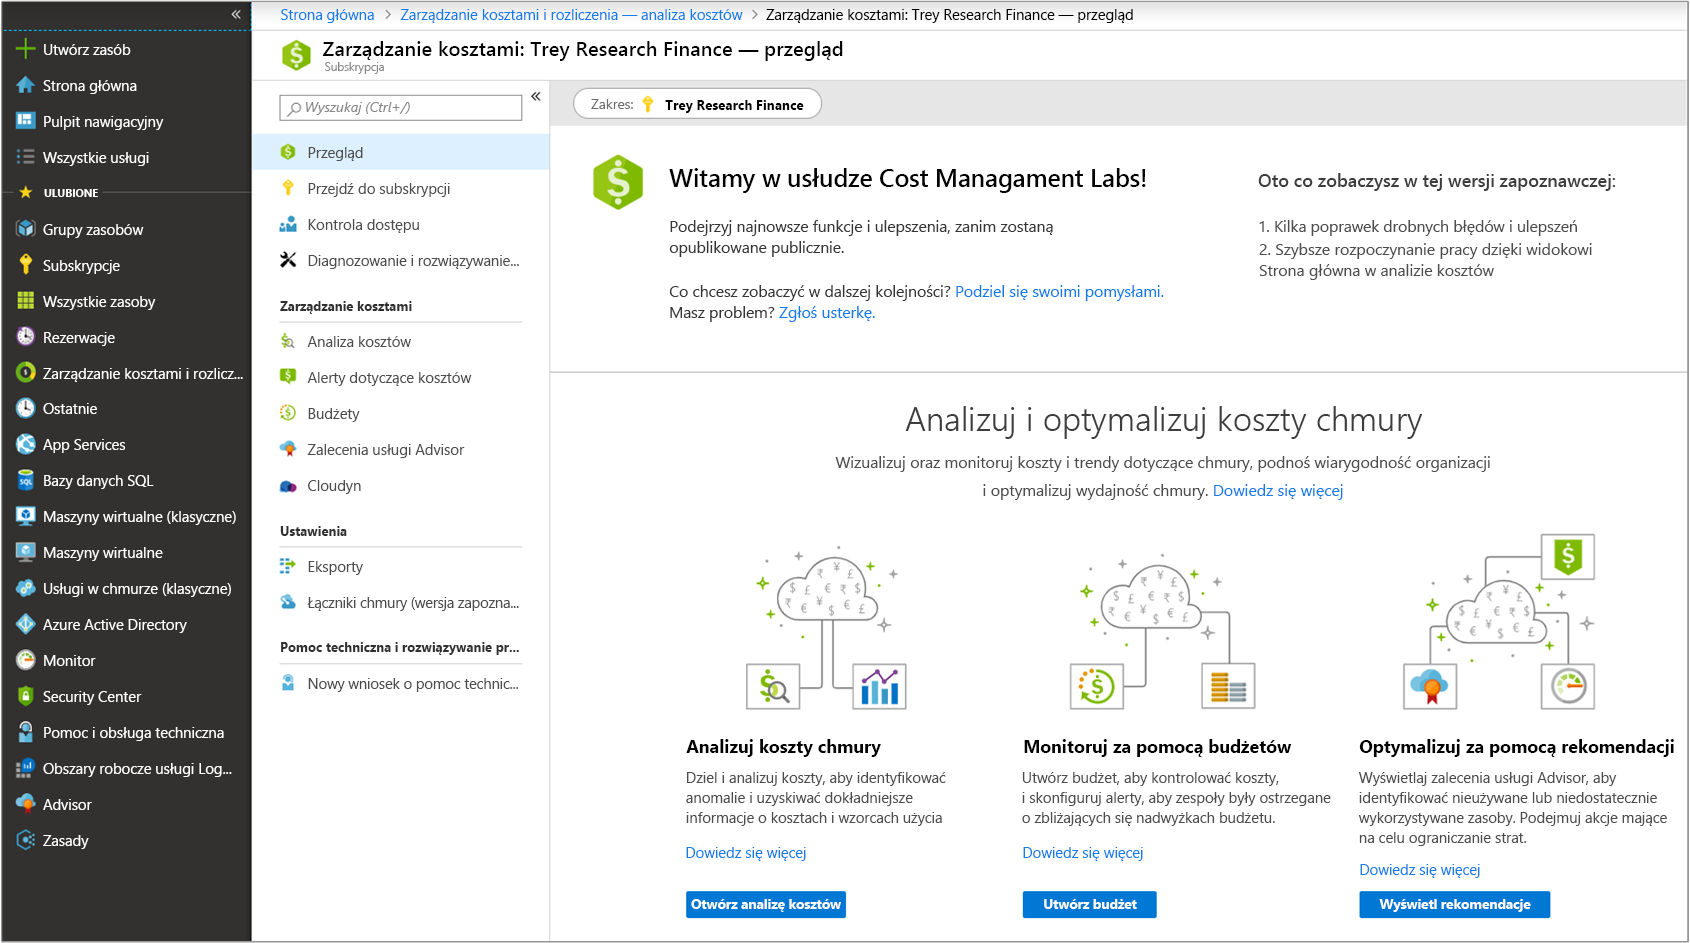
Task: Click the Otwórz analizę kosztów button
Action: pos(766,904)
